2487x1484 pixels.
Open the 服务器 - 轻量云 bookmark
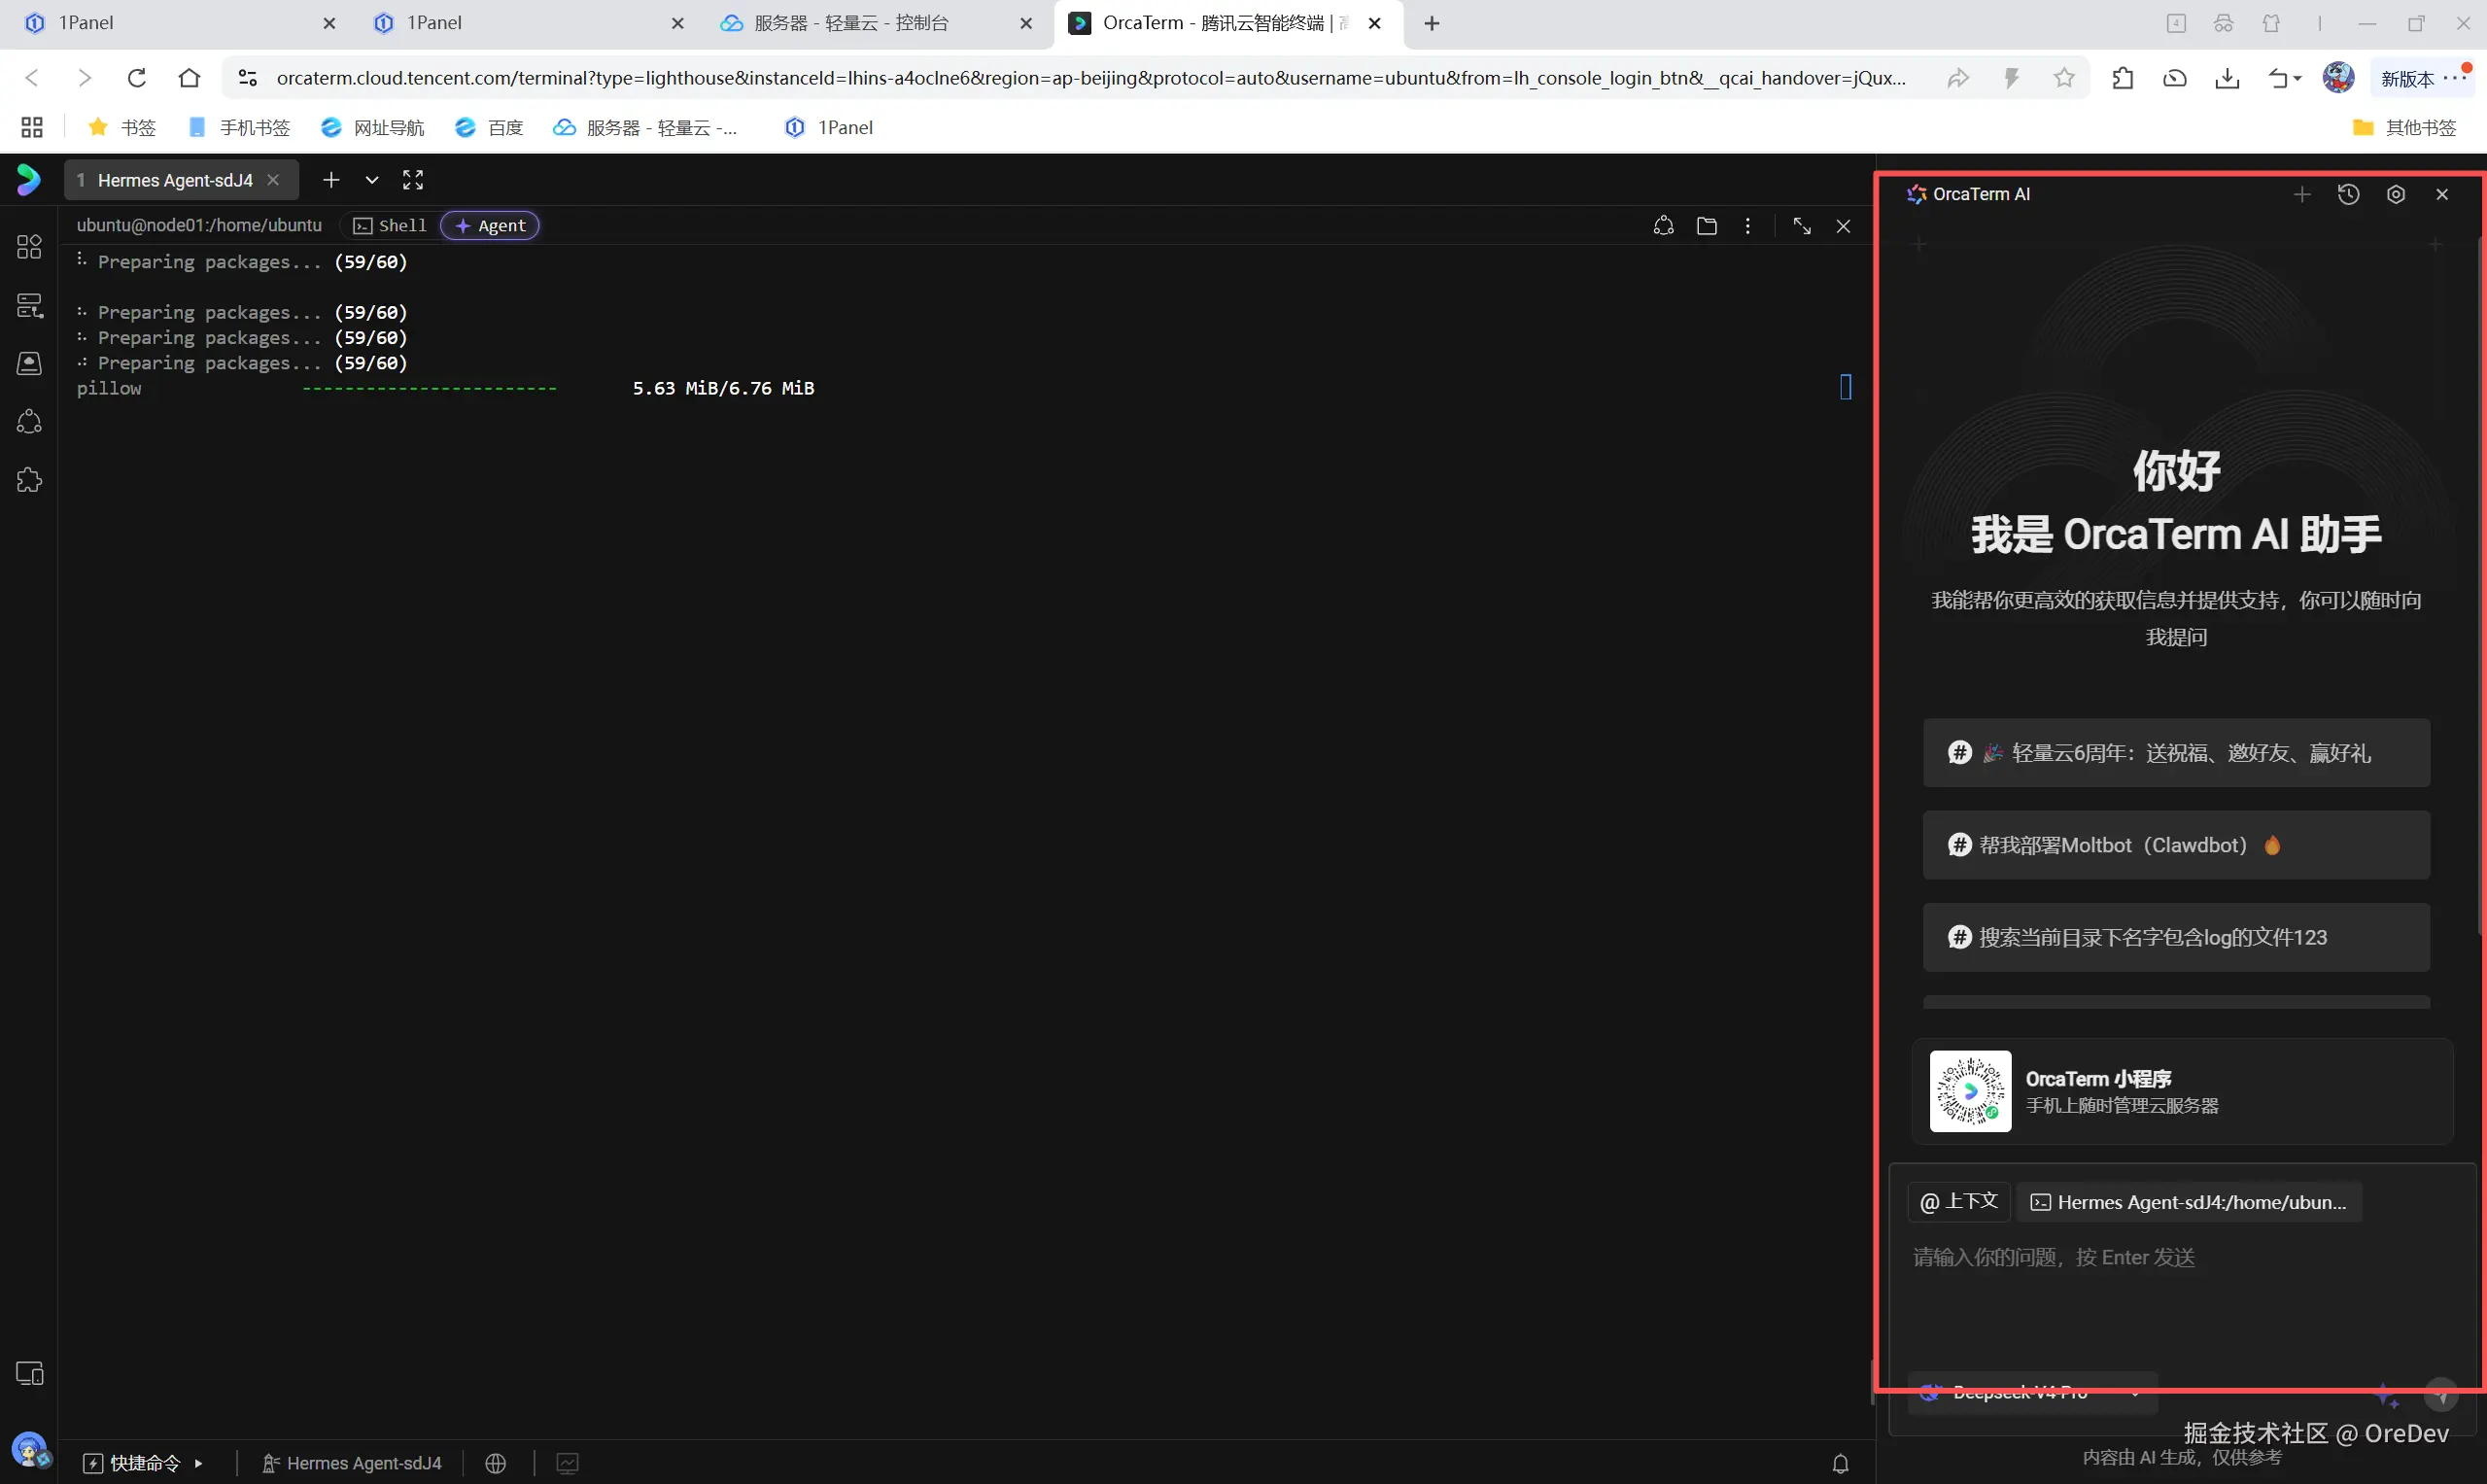click(x=645, y=127)
